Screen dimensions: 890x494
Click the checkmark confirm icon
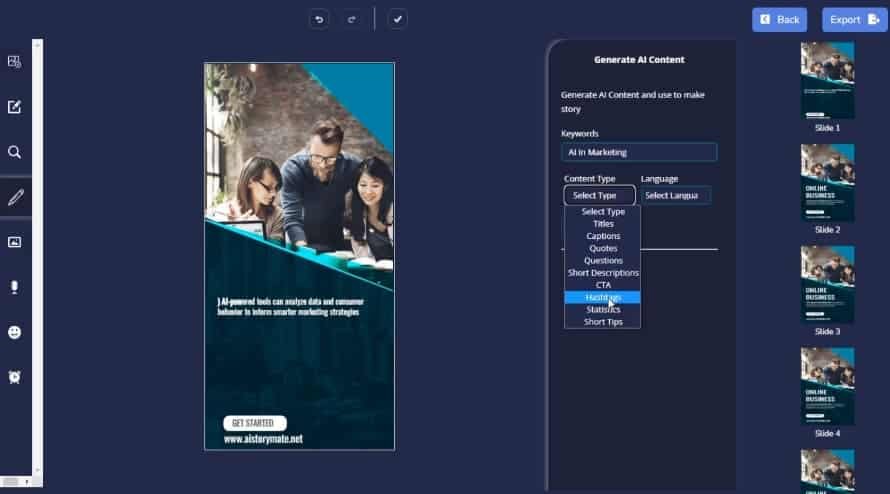(397, 19)
